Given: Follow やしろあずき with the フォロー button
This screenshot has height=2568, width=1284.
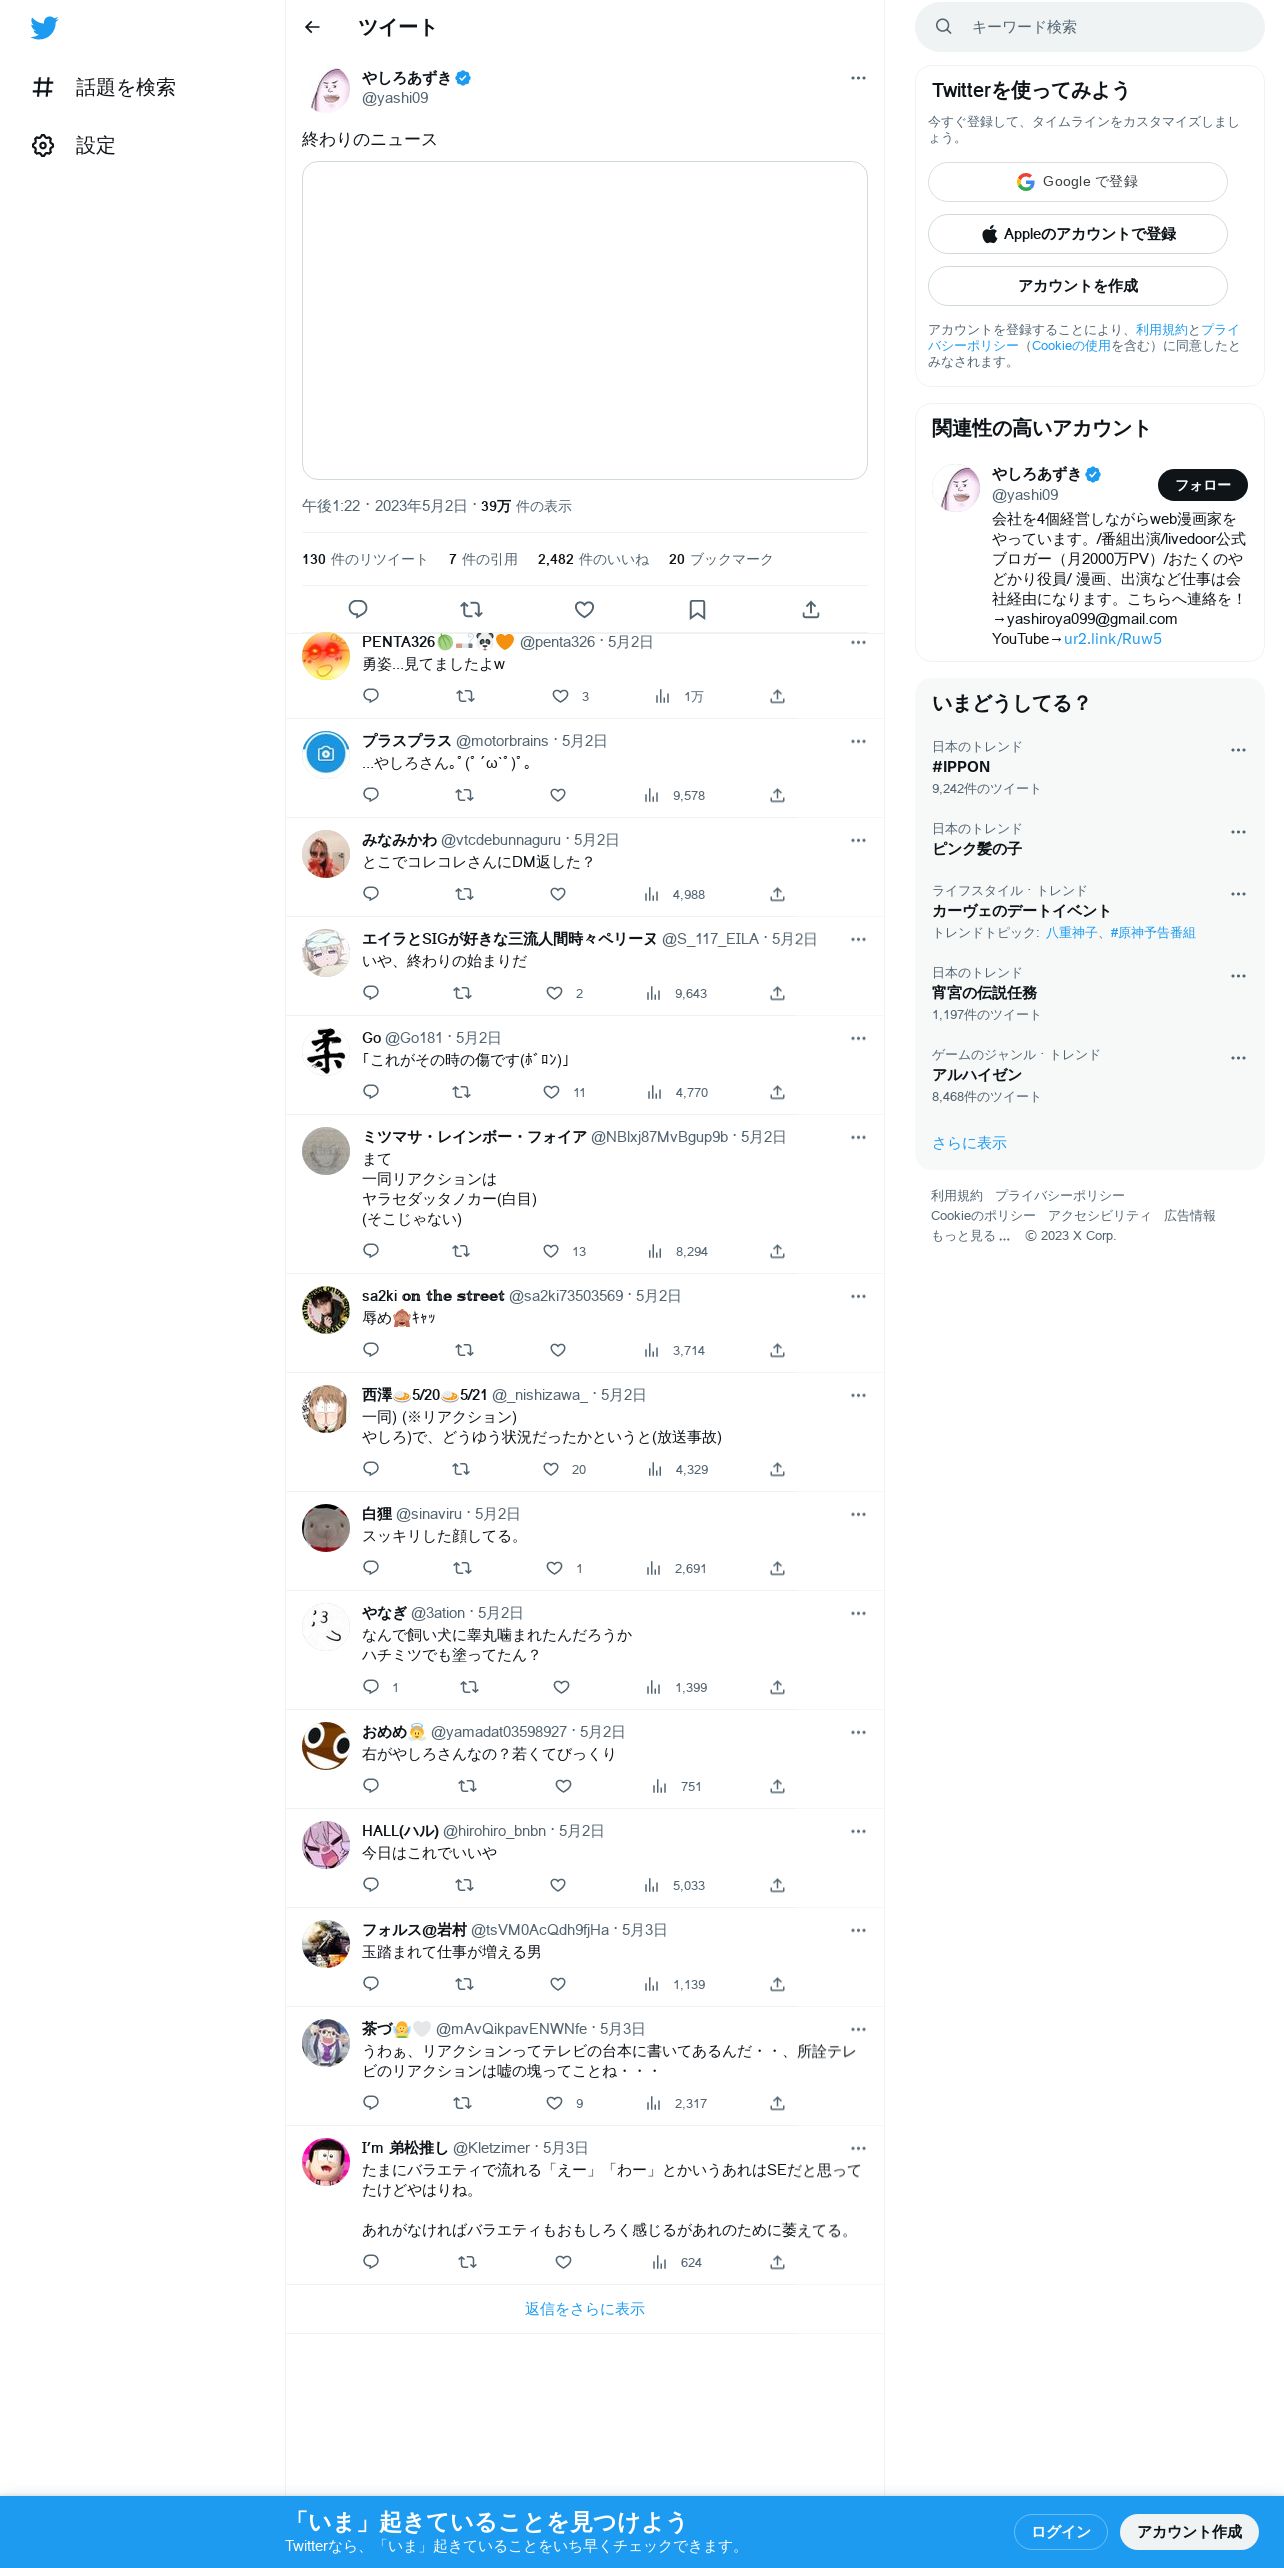Looking at the screenshot, I should 1203,485.
